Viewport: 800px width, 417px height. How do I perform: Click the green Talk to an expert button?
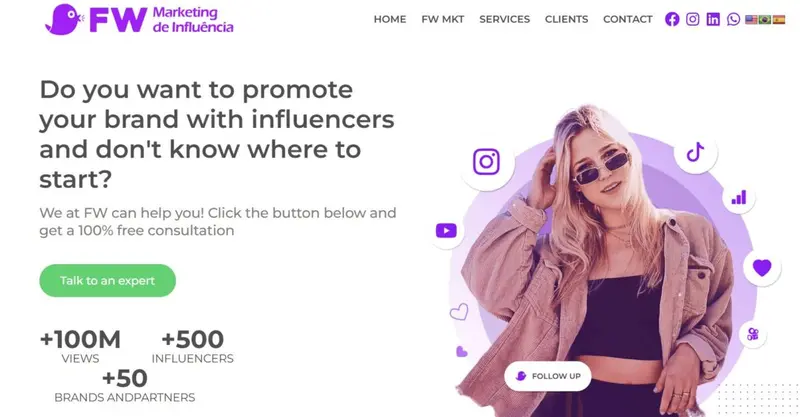click(108, 281)
